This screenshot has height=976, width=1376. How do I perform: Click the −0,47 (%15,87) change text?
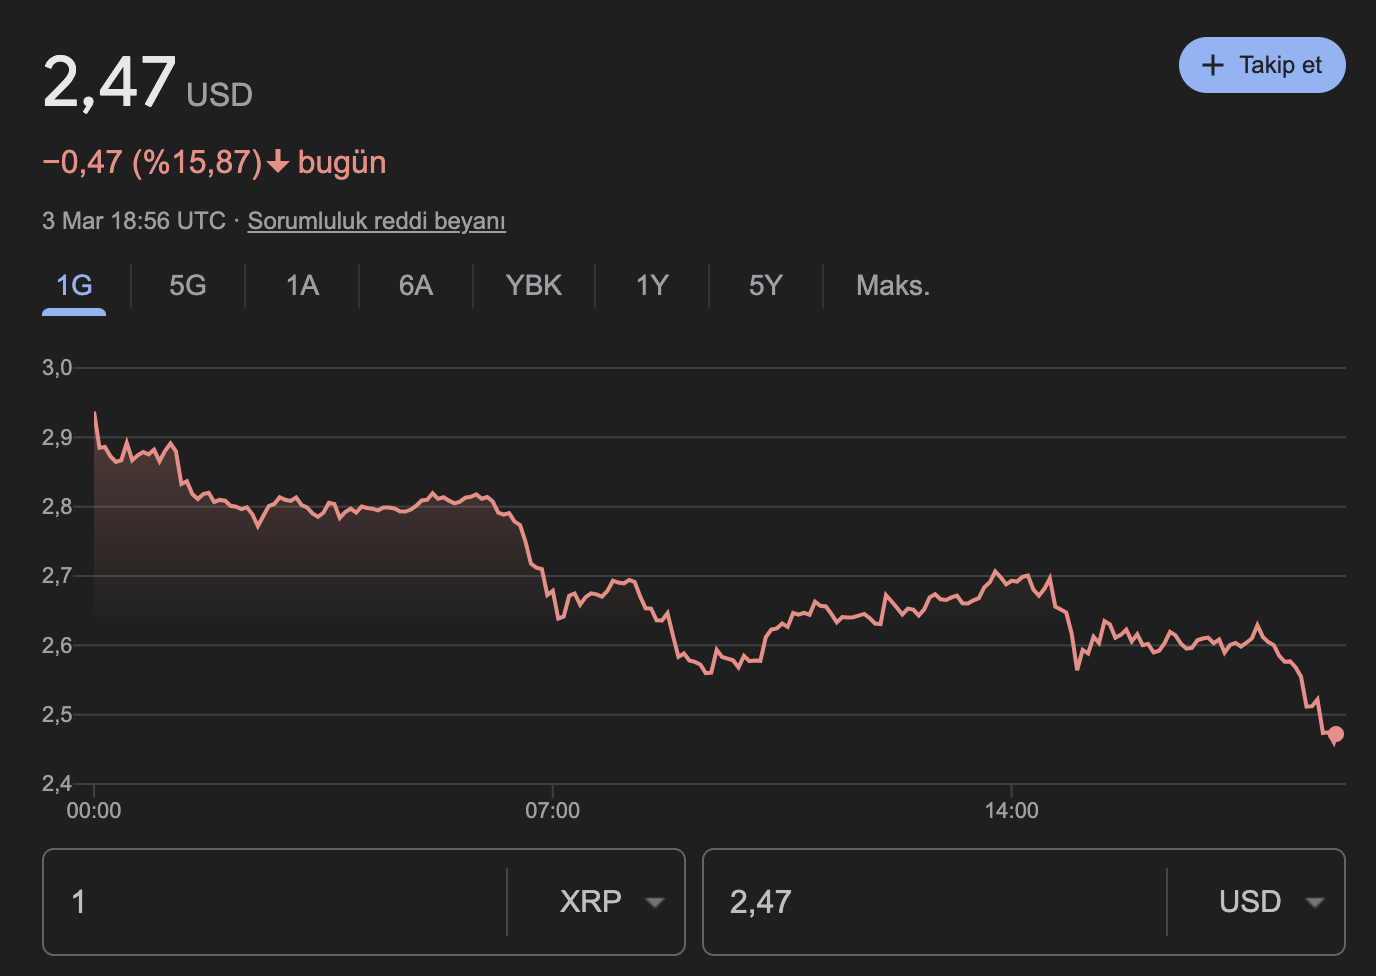pyautogui.click(x=152, y=162)
